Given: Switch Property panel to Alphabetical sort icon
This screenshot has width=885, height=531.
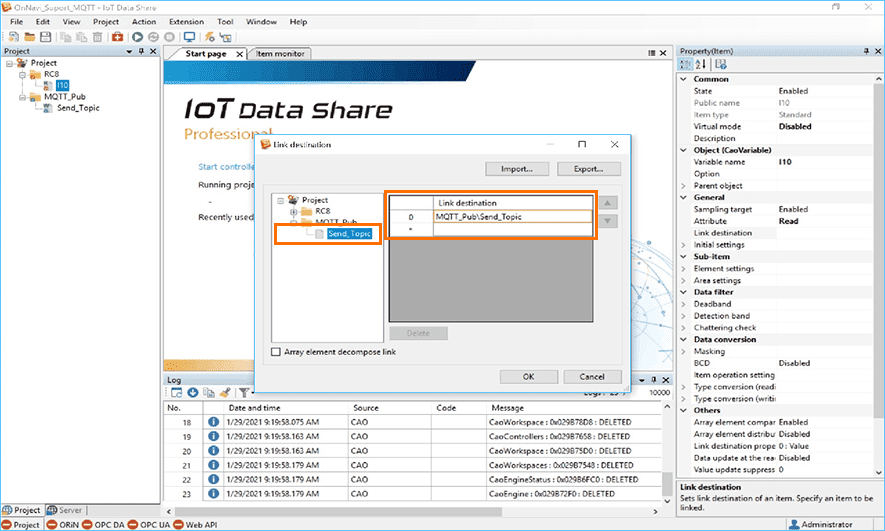Looking at the screenshot, I should click(700, 64).
